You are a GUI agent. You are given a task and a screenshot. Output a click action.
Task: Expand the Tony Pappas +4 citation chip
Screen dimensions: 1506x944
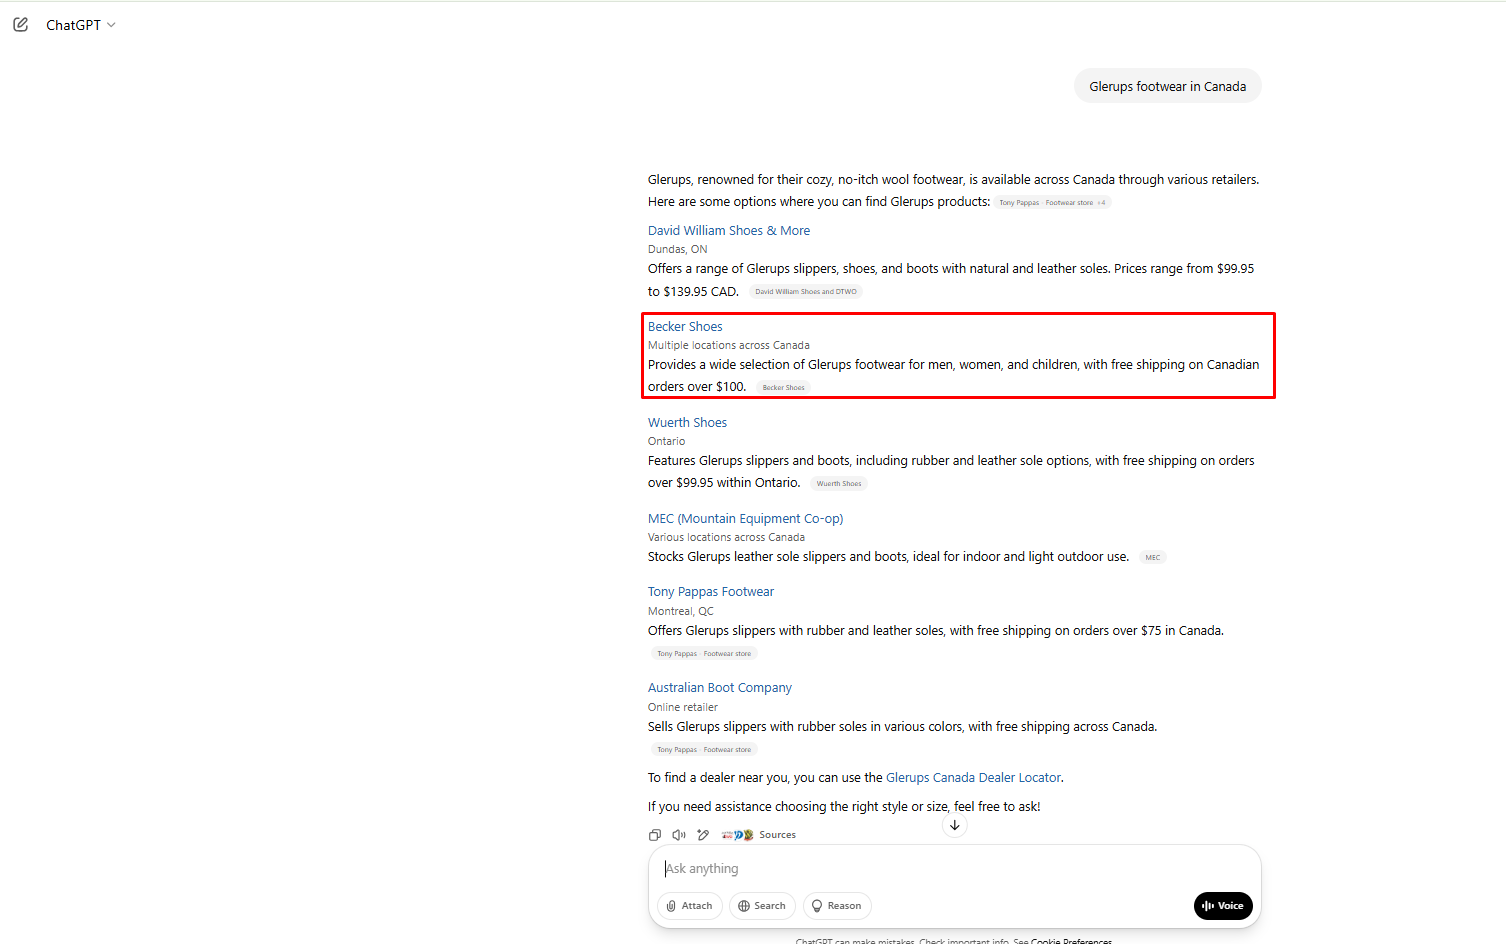[x=1052, y=203]
